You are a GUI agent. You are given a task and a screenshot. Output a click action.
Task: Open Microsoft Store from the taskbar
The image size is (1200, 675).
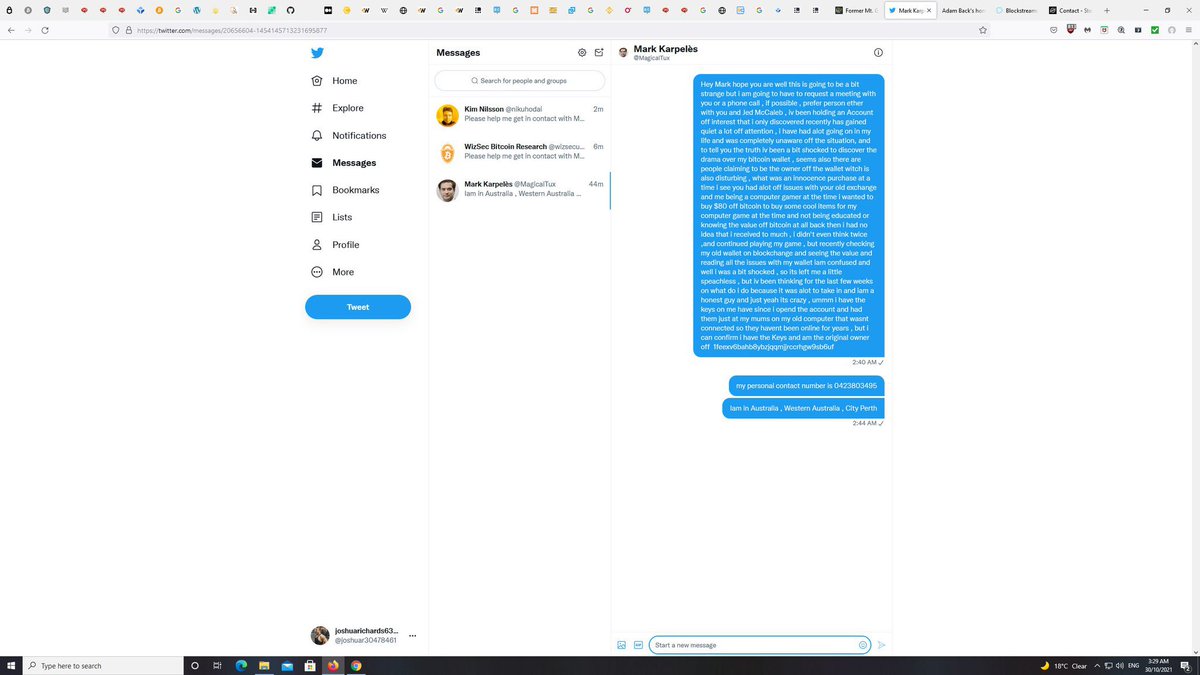tap(310, 665)
